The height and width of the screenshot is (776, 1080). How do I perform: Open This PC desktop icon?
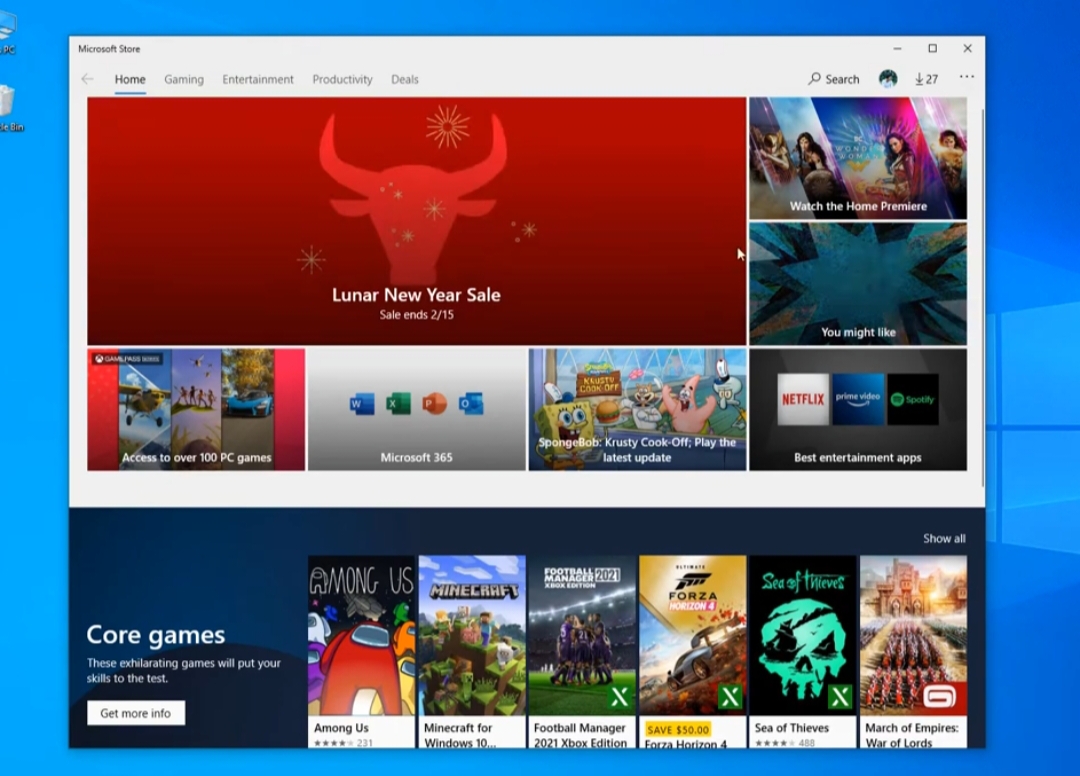click(7, 33)
